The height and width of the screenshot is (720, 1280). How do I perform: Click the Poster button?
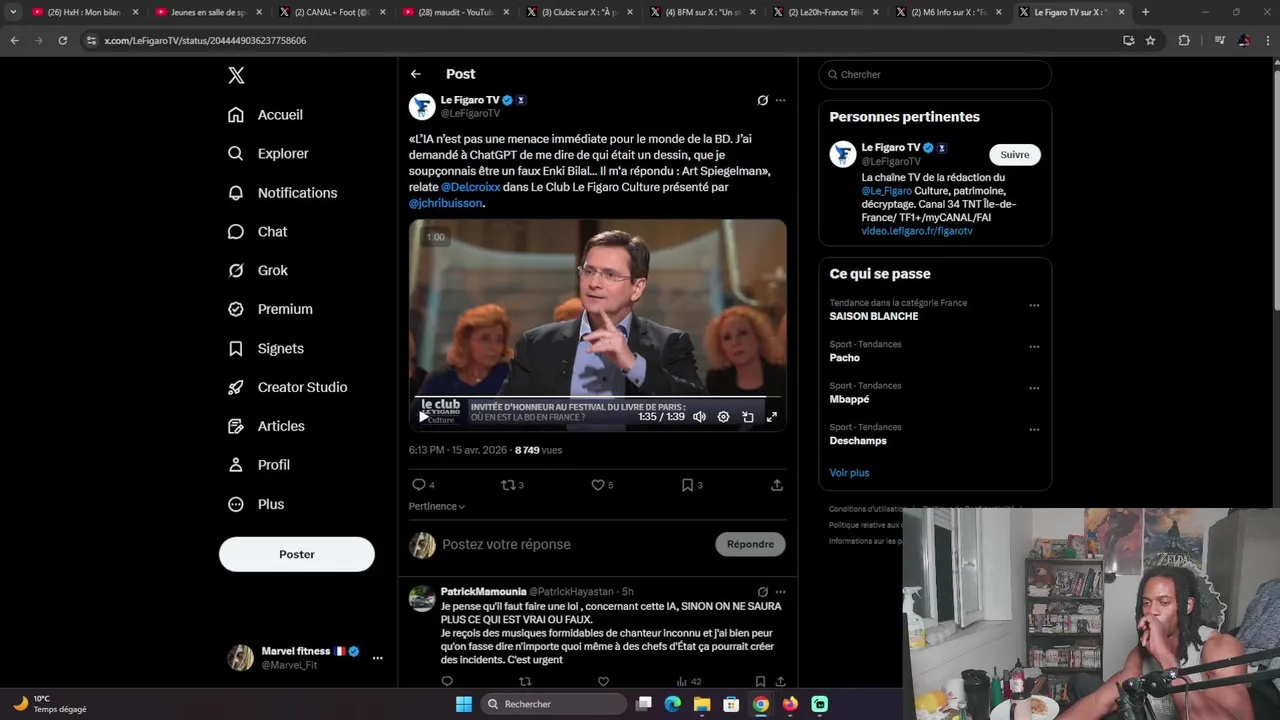297,554
